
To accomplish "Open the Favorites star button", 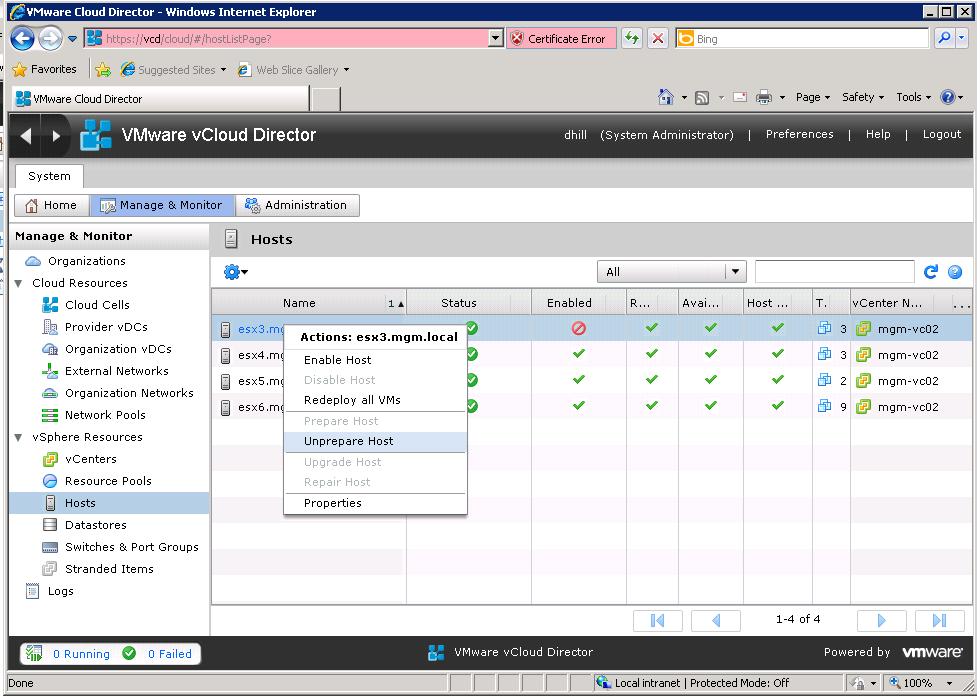I will 45,69.
